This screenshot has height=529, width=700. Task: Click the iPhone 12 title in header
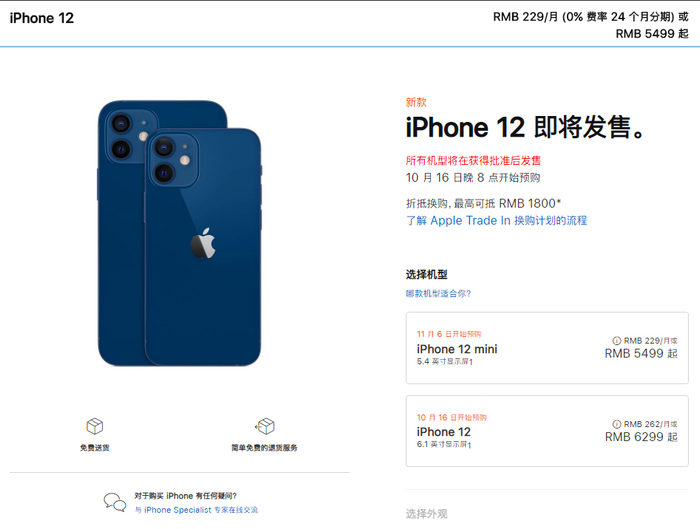tap(42, 18)
